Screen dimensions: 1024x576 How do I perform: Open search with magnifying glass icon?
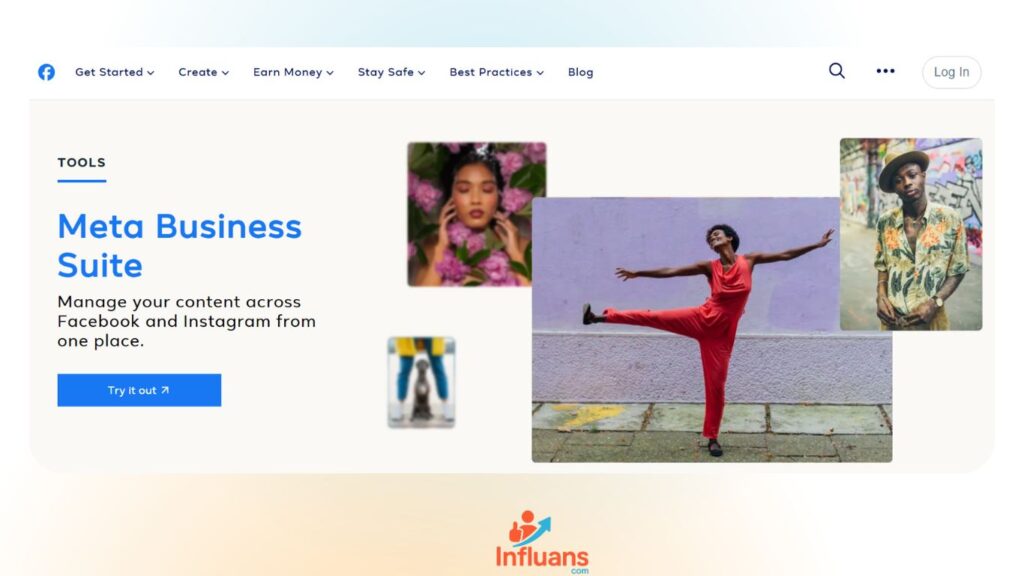tap(837, 71)
